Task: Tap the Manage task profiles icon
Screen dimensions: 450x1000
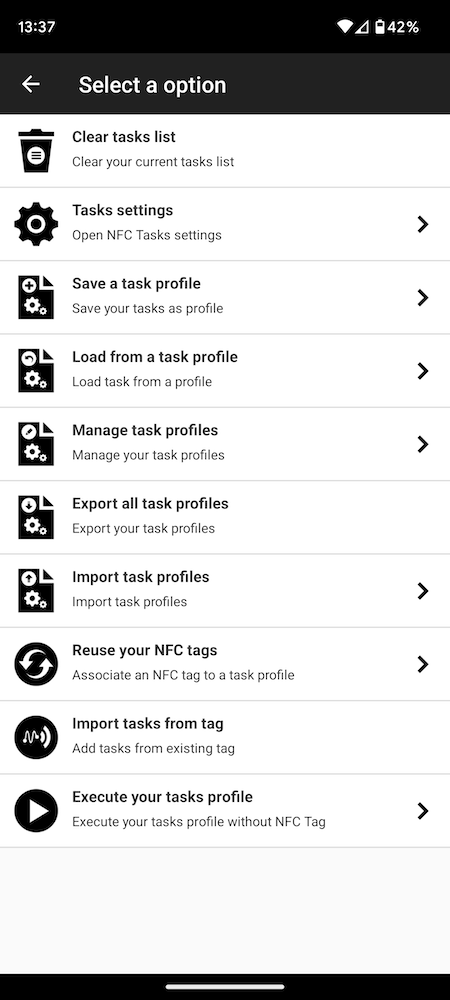Action: pyautogui.click(x=36, y=444)
